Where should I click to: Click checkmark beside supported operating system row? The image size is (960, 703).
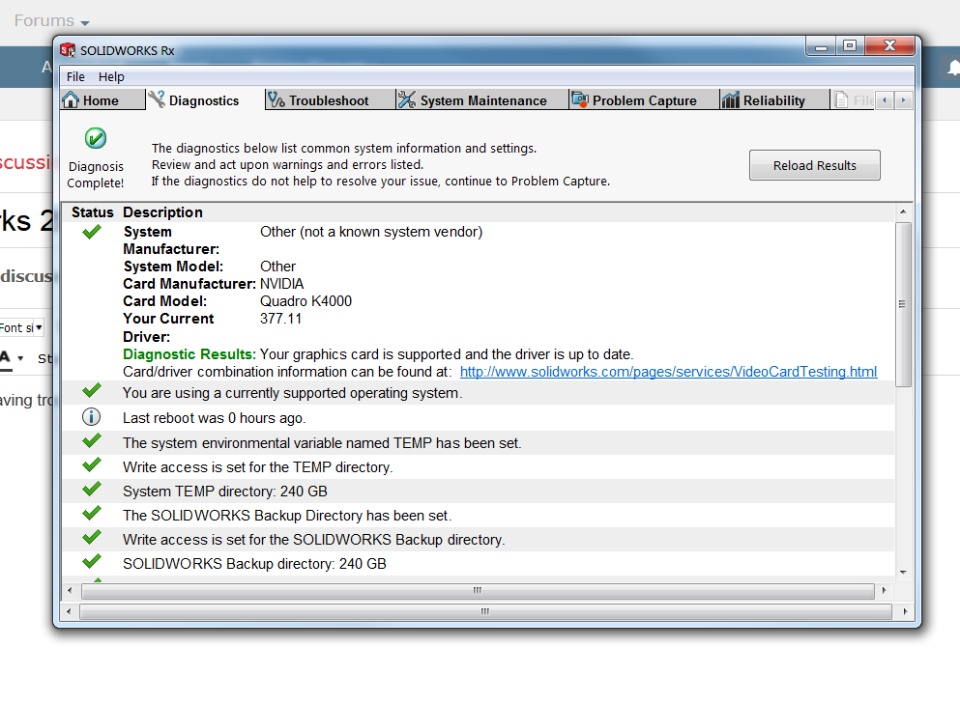(x=92, y=391)
